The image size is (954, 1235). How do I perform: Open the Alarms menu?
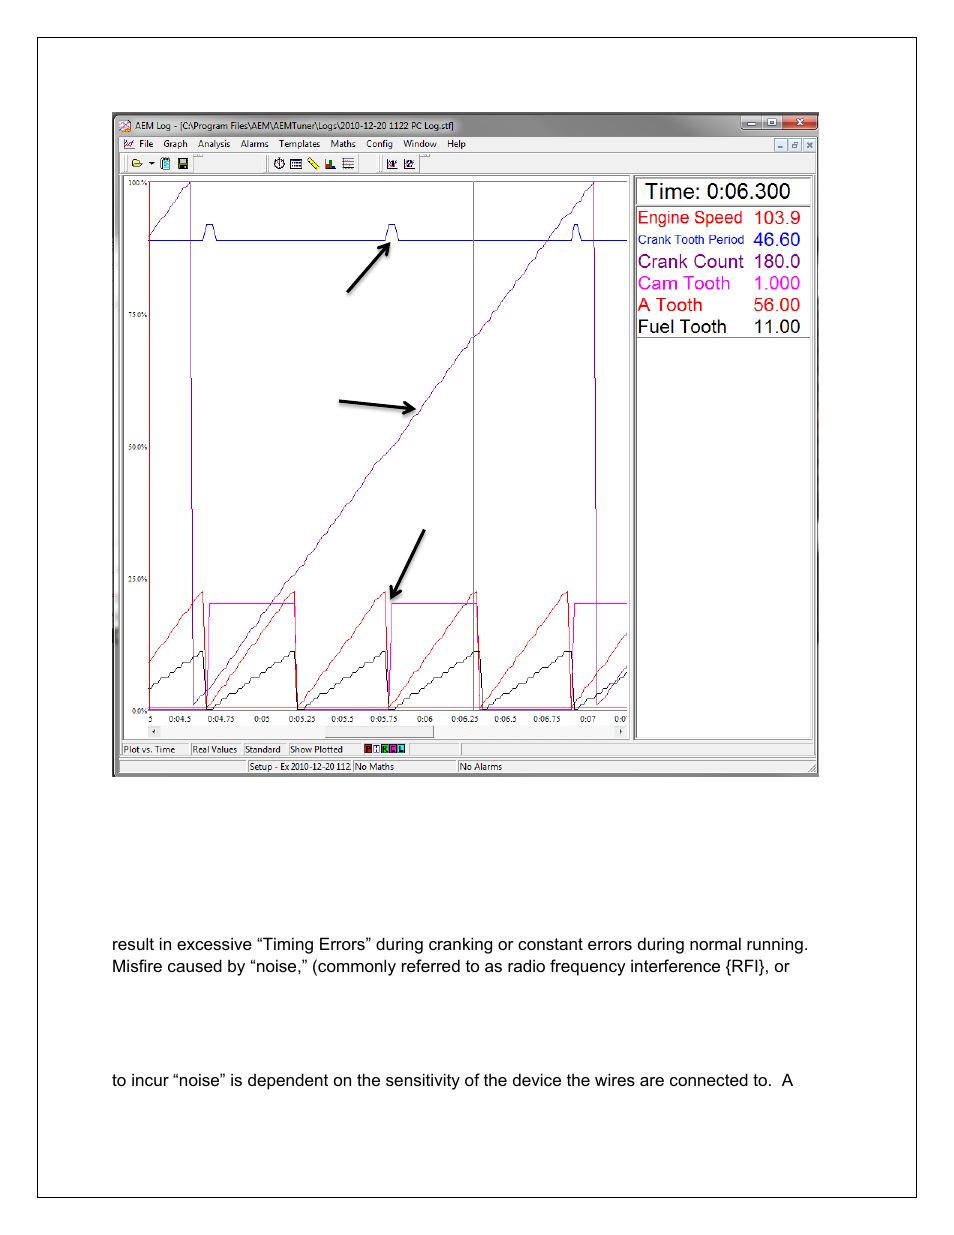coord(254,144)
